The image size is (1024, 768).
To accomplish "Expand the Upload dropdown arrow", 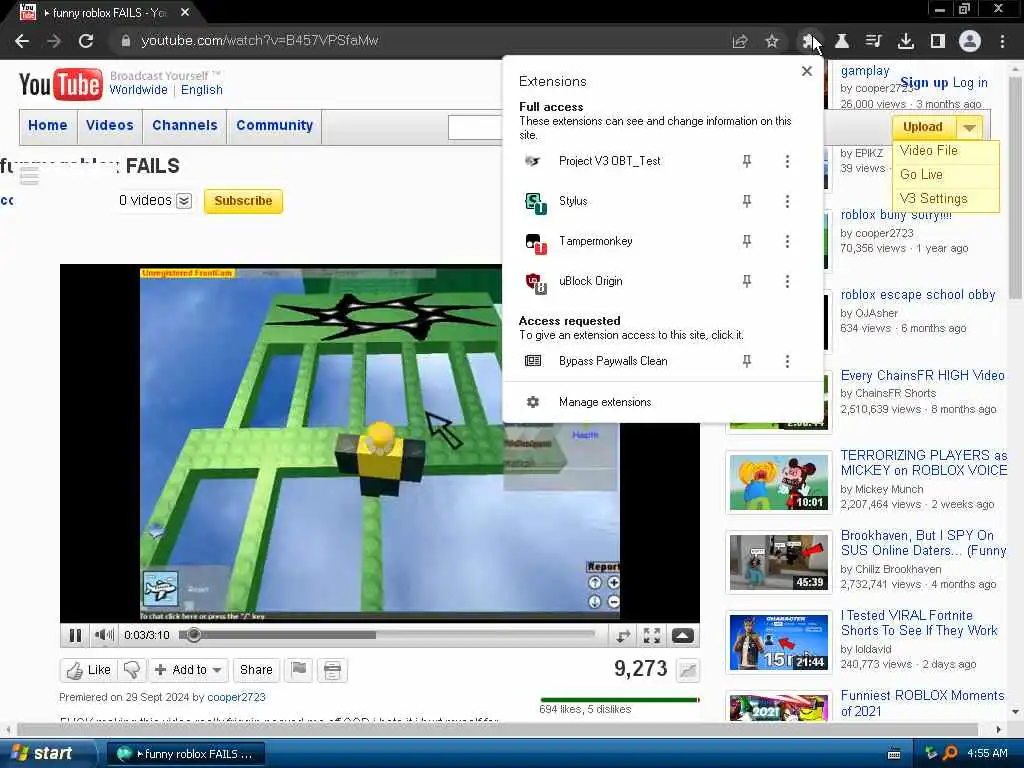I will [969, 127].
